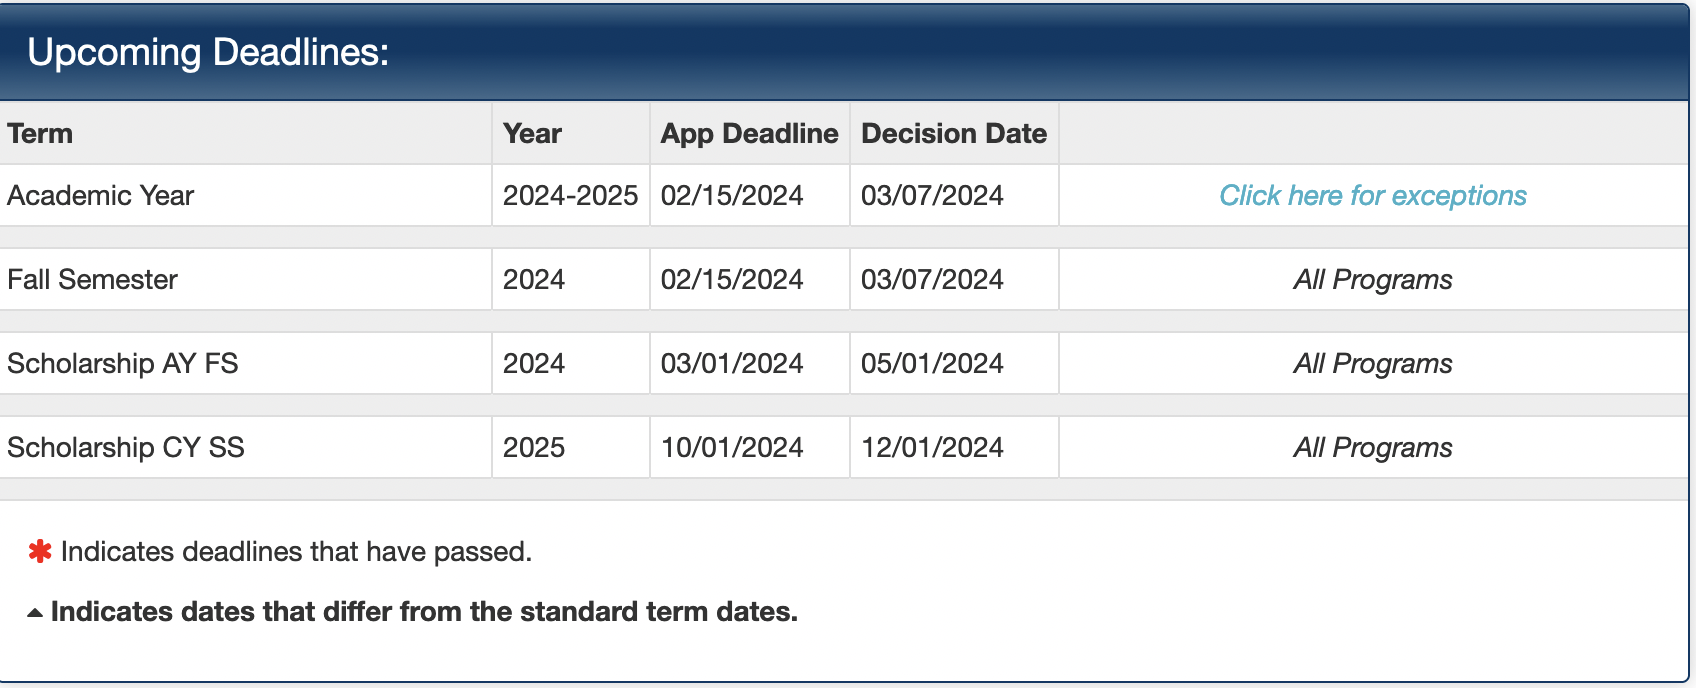Select the Fall Semester term cell
The width and height of the screenshot is (1696, 688).
click(x=93, y=280)
